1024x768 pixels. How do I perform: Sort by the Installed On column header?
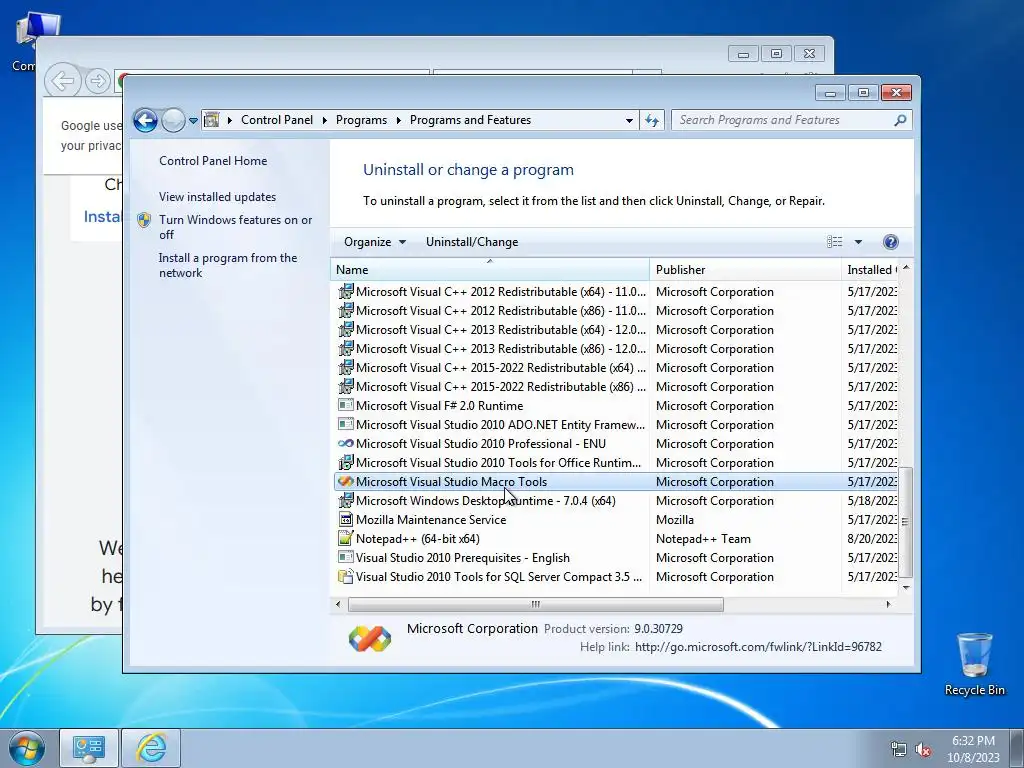[x=871, y=270]
